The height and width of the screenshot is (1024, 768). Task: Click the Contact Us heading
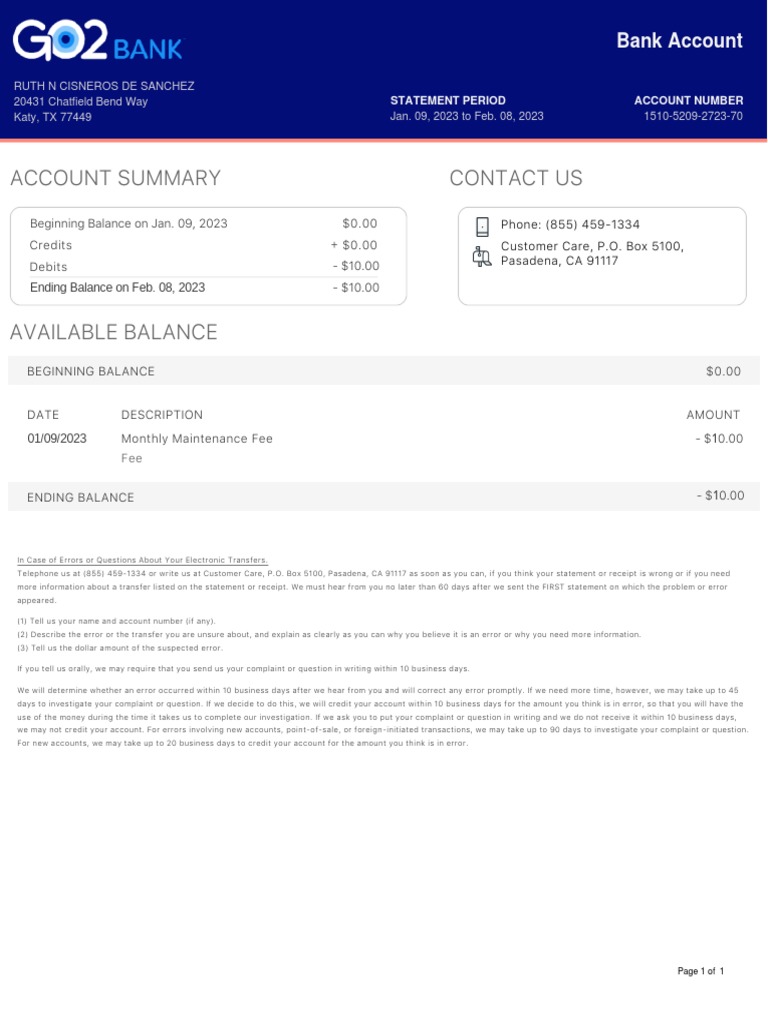click(x=516, y=179)
